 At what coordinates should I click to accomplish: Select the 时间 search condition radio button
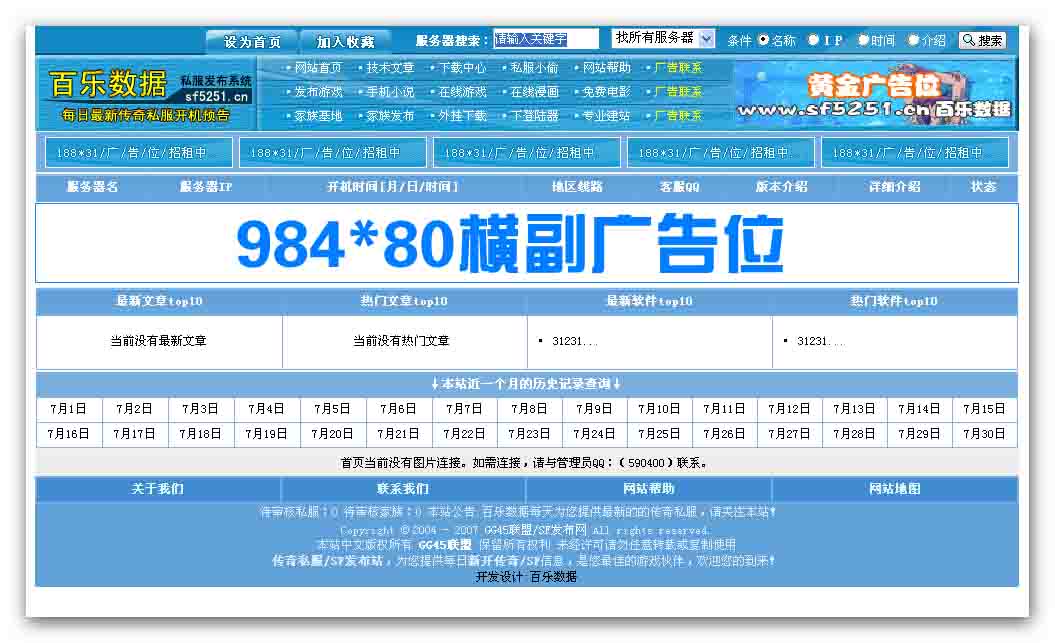[865, 40]
